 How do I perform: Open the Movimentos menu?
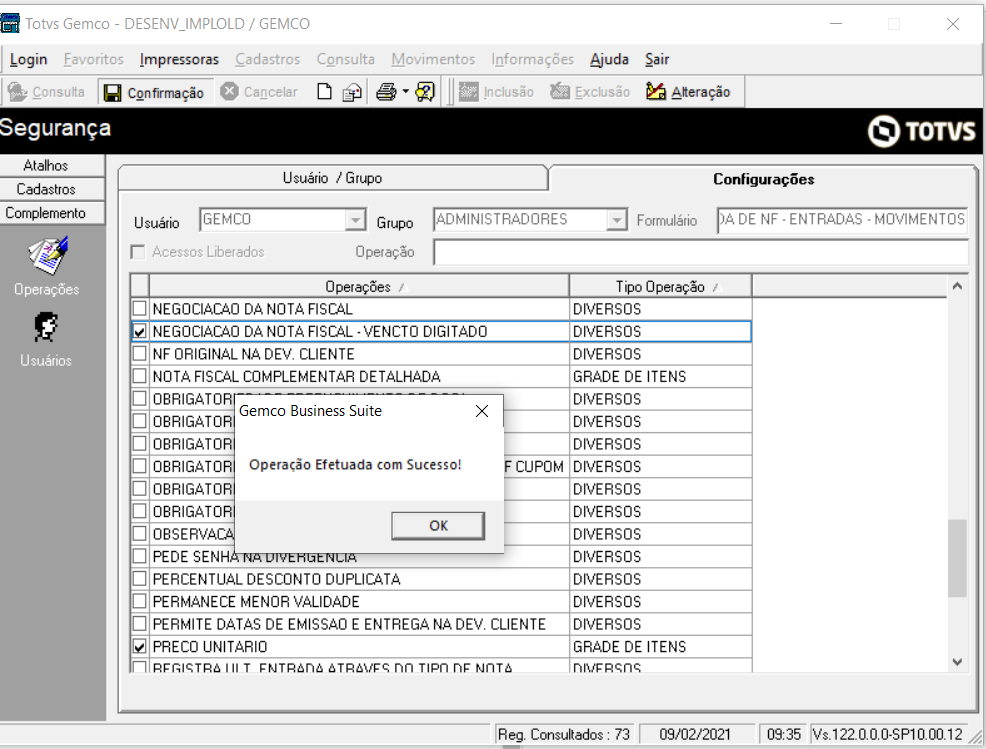(x=433, y=59)
